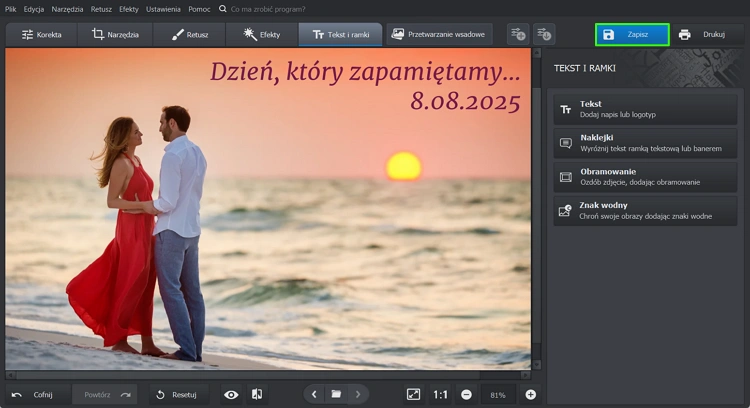Open the Plik menu

(11, 9)
